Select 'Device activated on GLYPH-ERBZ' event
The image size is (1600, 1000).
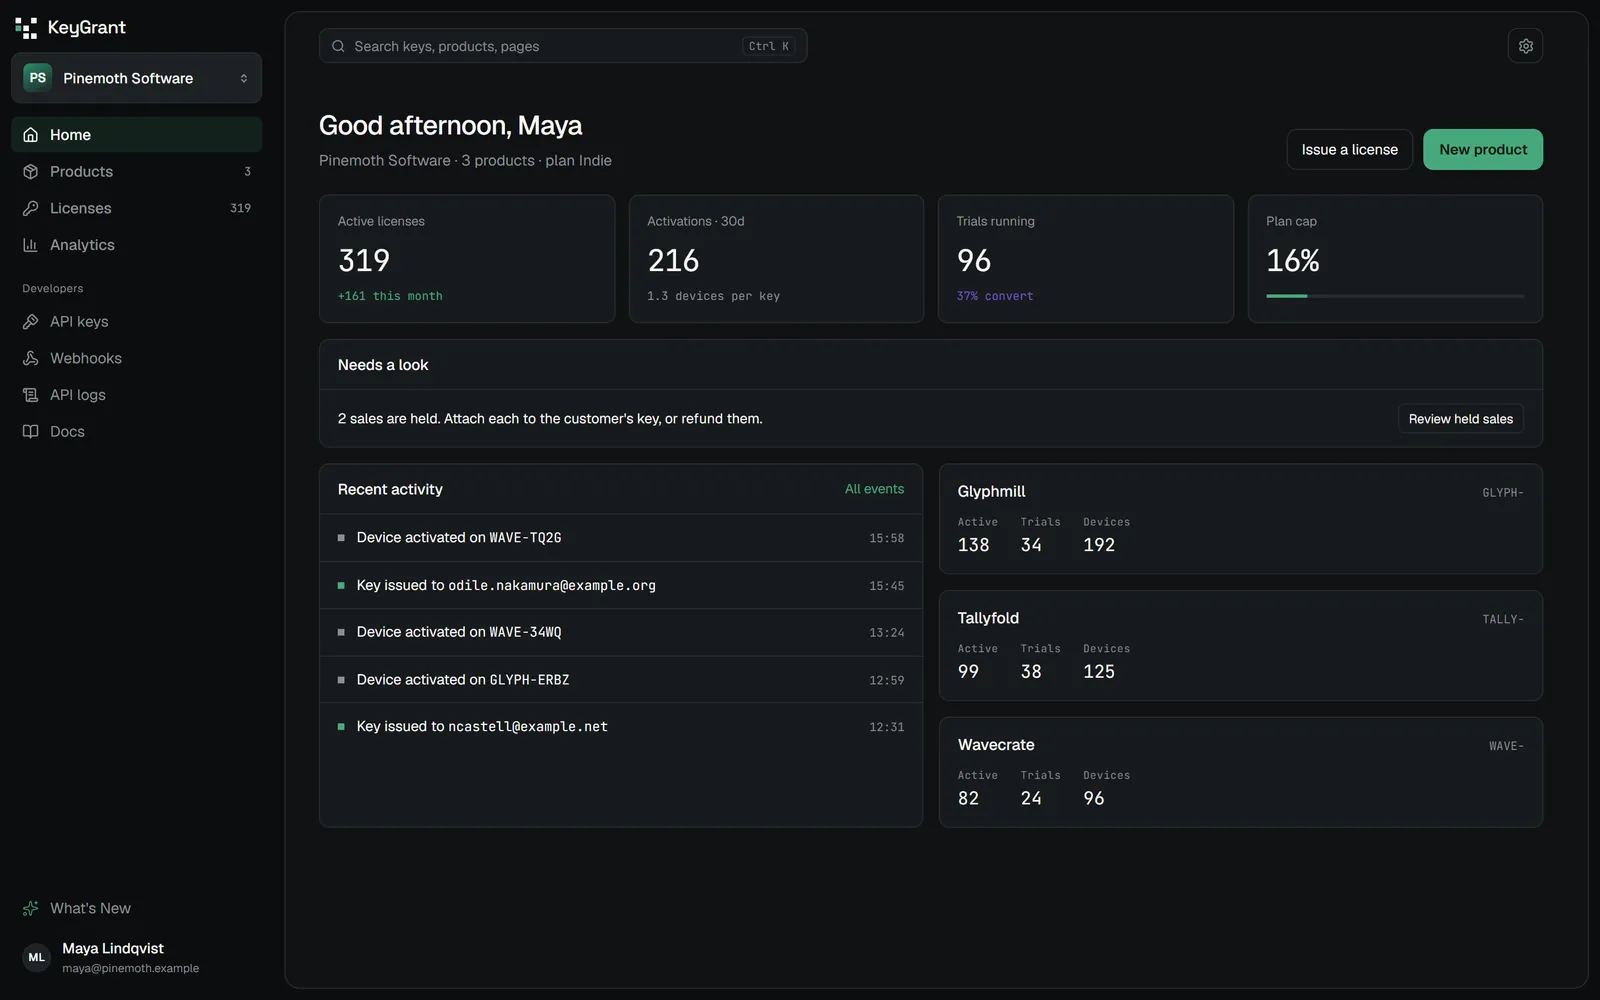(x=621, y=680)
